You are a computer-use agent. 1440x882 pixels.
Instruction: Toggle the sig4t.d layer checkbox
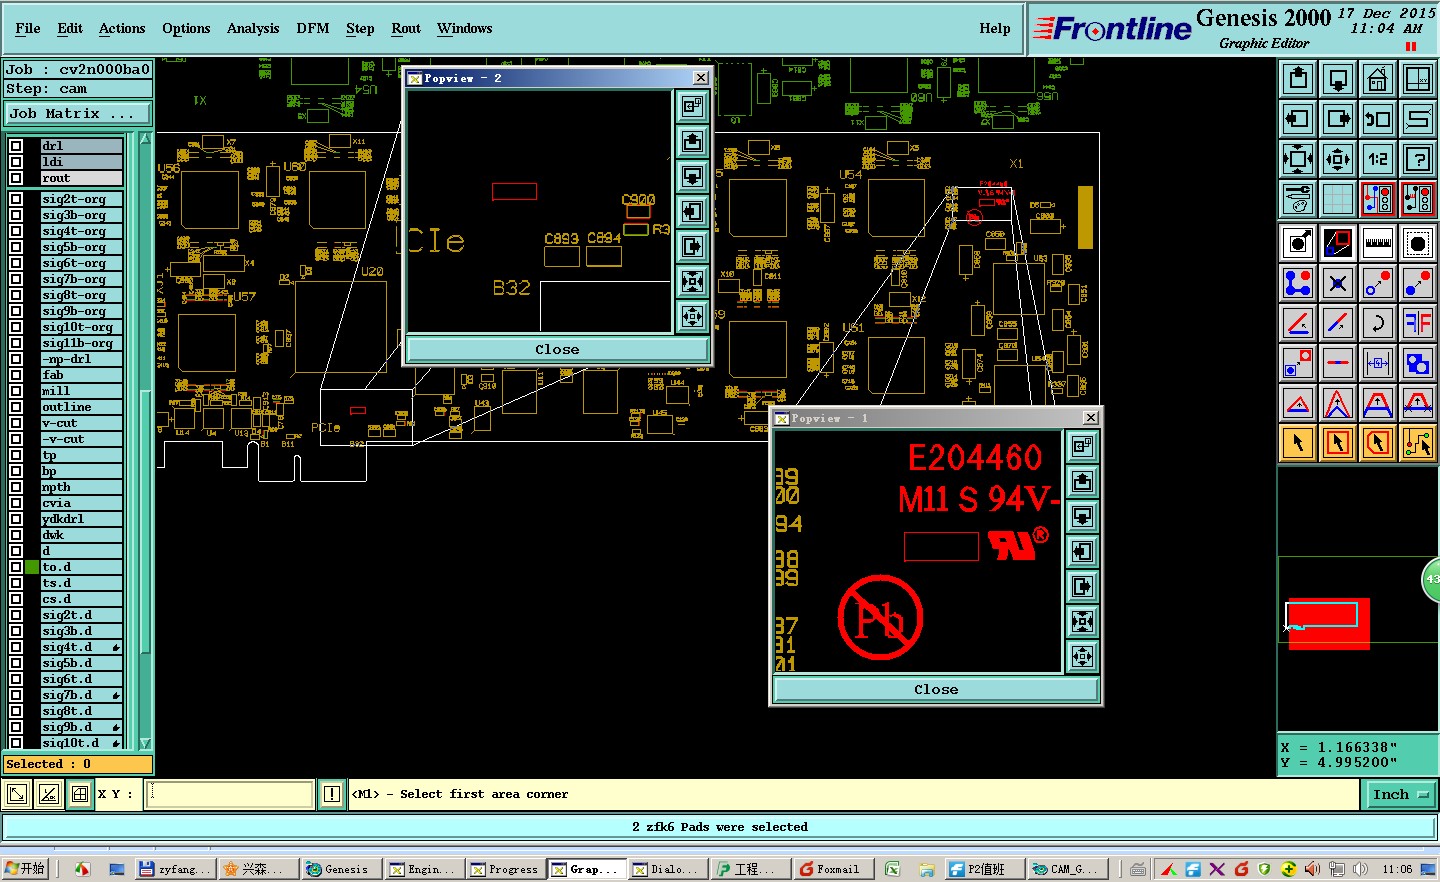point(16,647)
